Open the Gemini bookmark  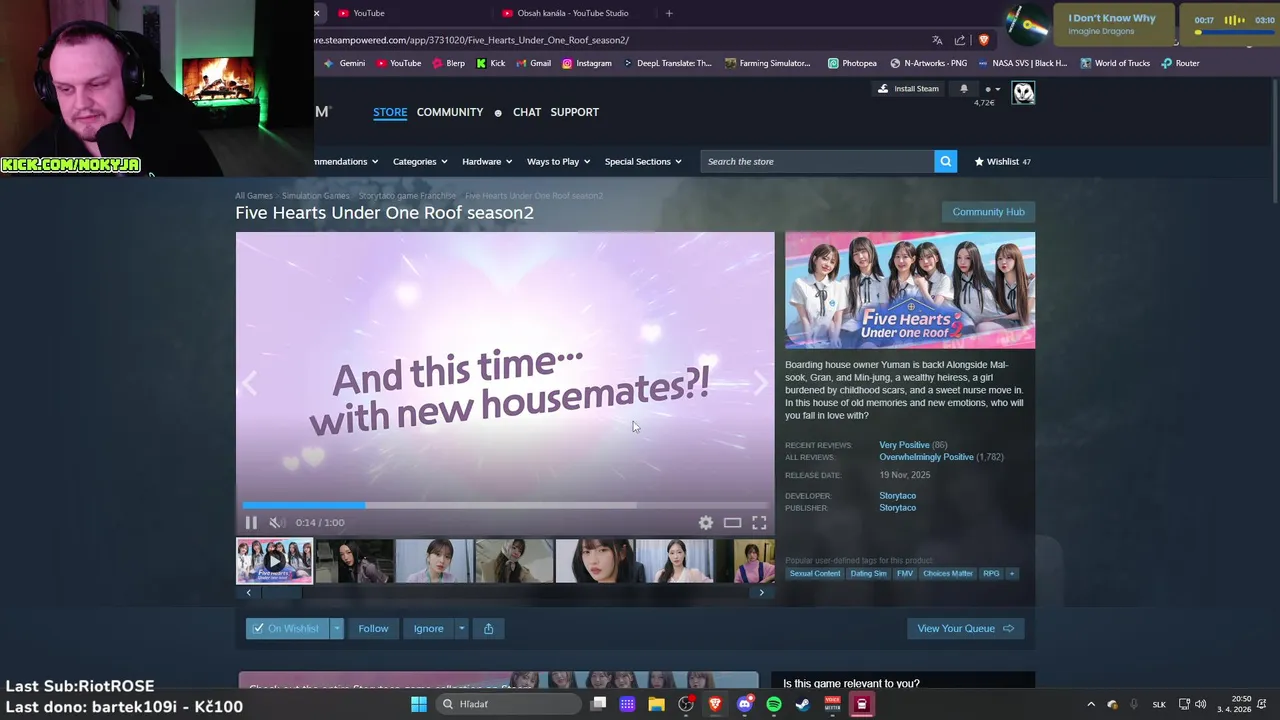pos(345,63)
